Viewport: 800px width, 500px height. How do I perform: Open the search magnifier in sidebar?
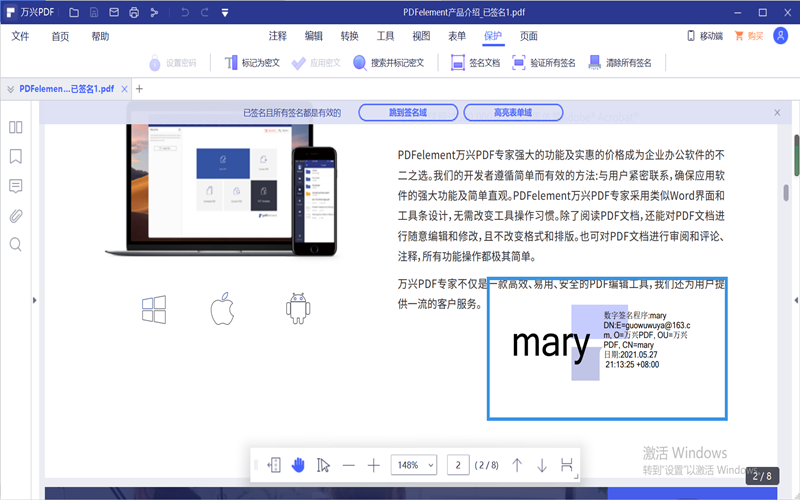pos(16,244)
